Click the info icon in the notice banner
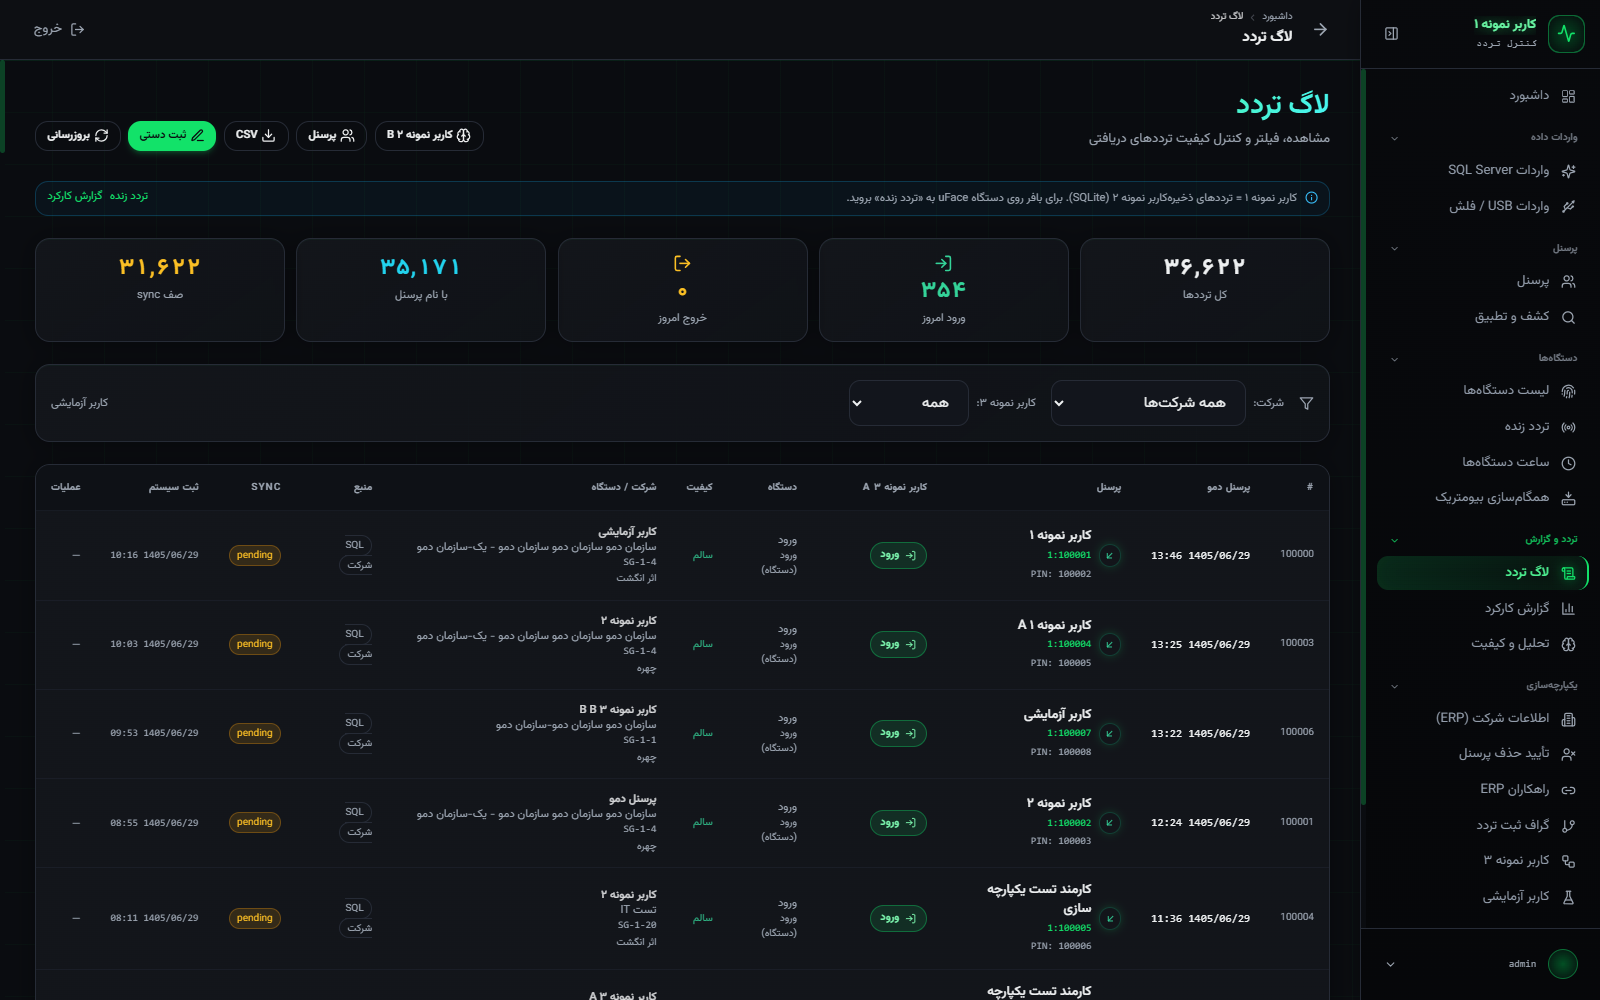The width and height of the screenshot is (1600, 1000). (x=1312, y=198)
